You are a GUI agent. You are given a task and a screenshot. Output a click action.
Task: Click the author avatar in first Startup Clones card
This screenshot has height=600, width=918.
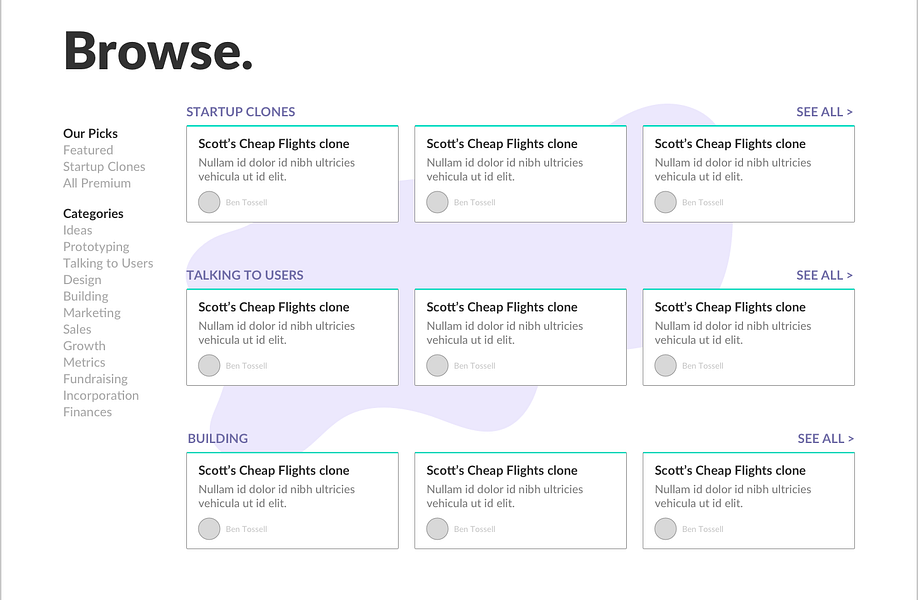point(209,202)
